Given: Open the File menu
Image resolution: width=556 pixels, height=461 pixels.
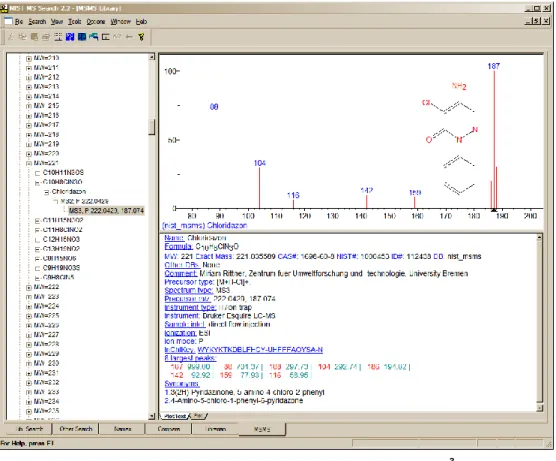Looking at the screenshot, I should (19, 22).
